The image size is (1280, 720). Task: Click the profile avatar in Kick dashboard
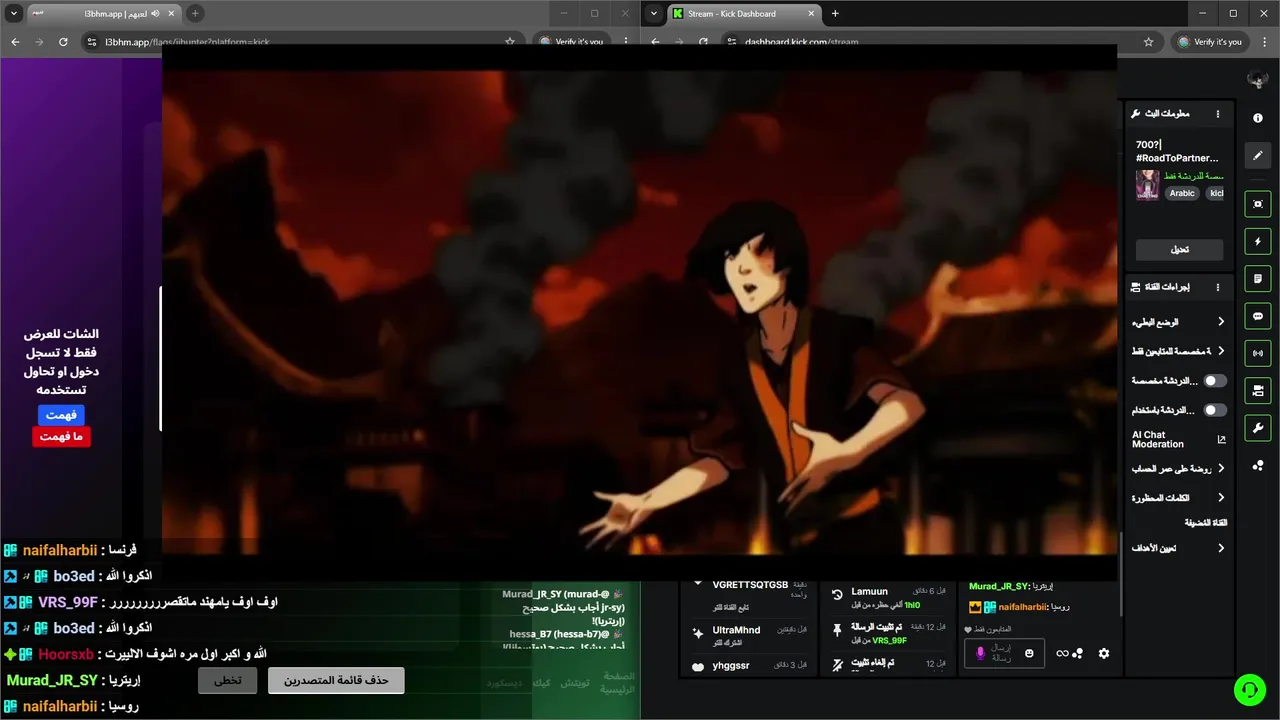click(x=1258, y=79)
